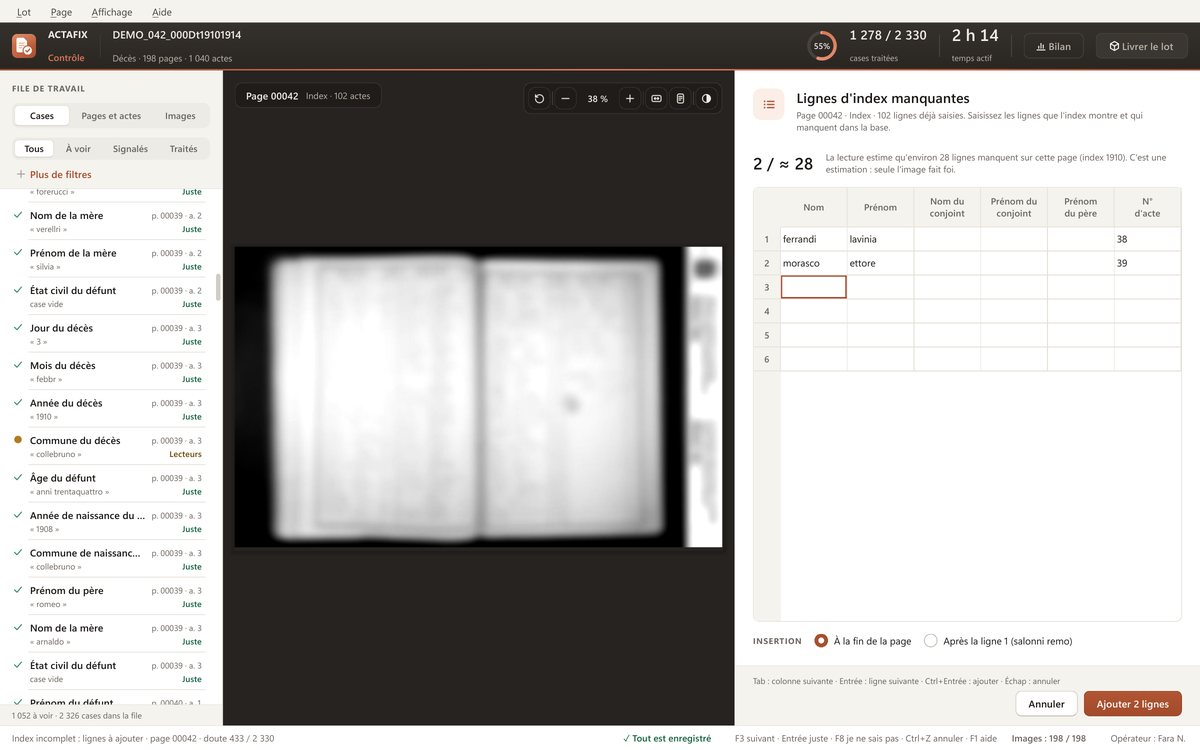Viewport: 1200px width, 750px height.
Task: Open the Aide menu
Action: click(x=161, y=12)
